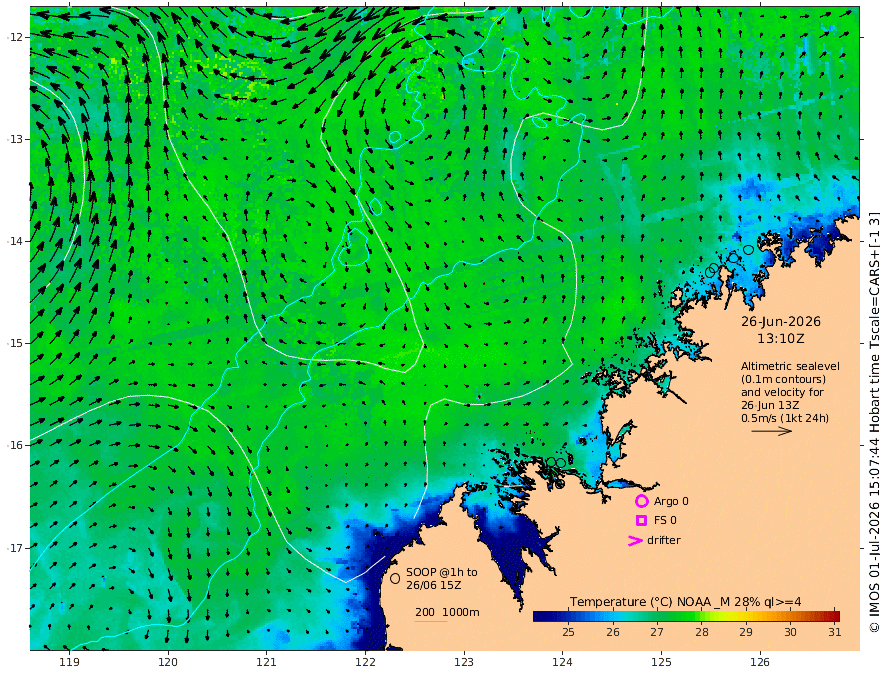This screenshot has height=680, width=880.
Task: Click the Temperature (°C) NOAA colorbar title
Action: point(685,602)
